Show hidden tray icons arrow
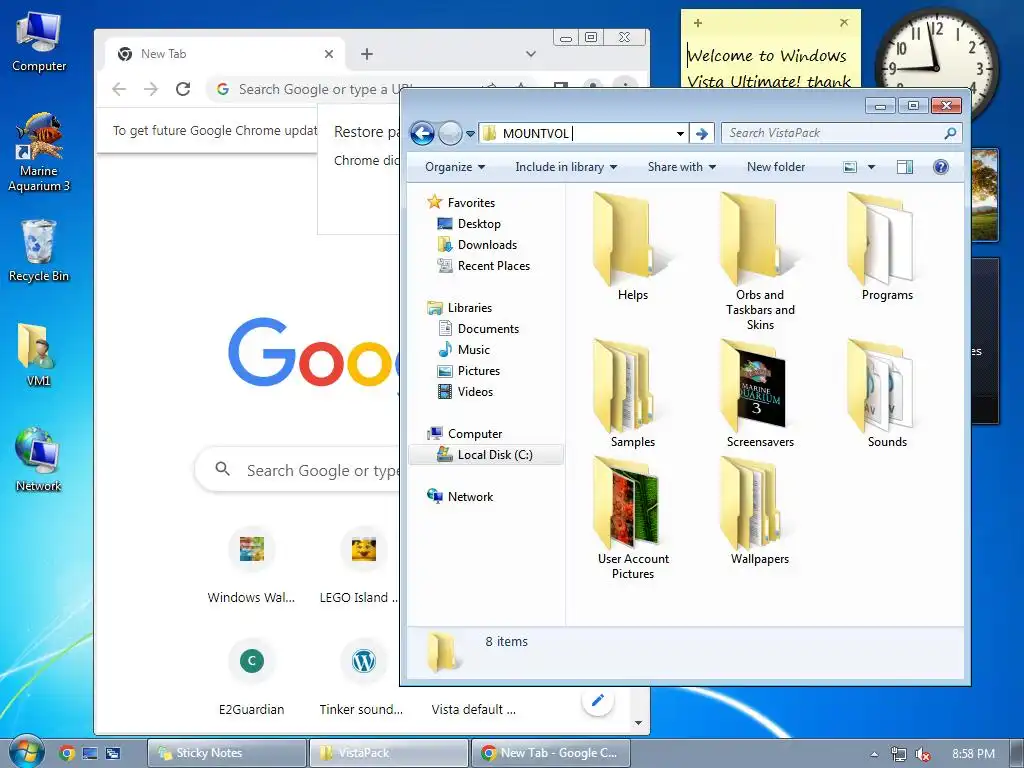 tap(874, 754)
